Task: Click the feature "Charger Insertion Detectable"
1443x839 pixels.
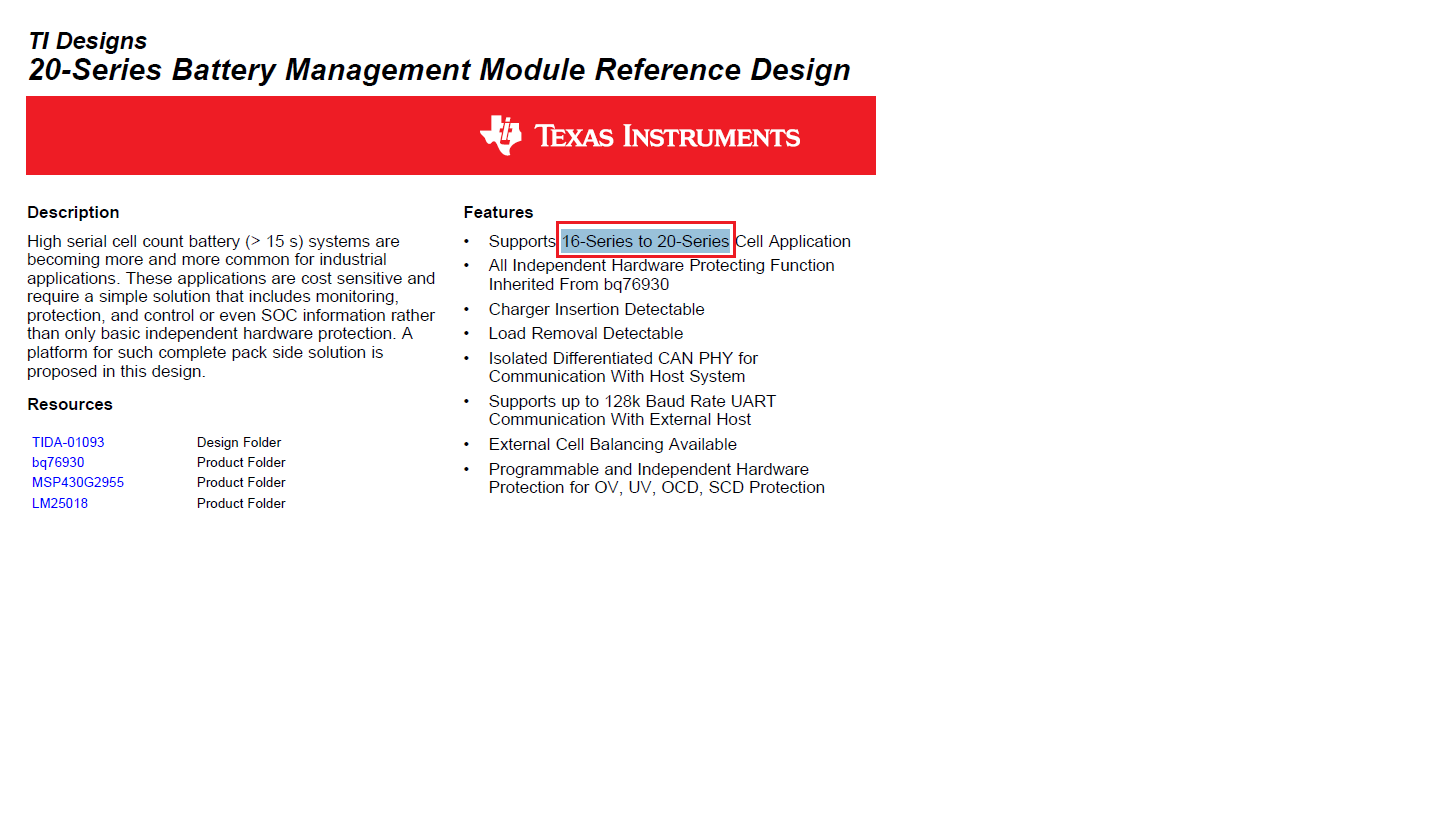Action: coord(597,309)
